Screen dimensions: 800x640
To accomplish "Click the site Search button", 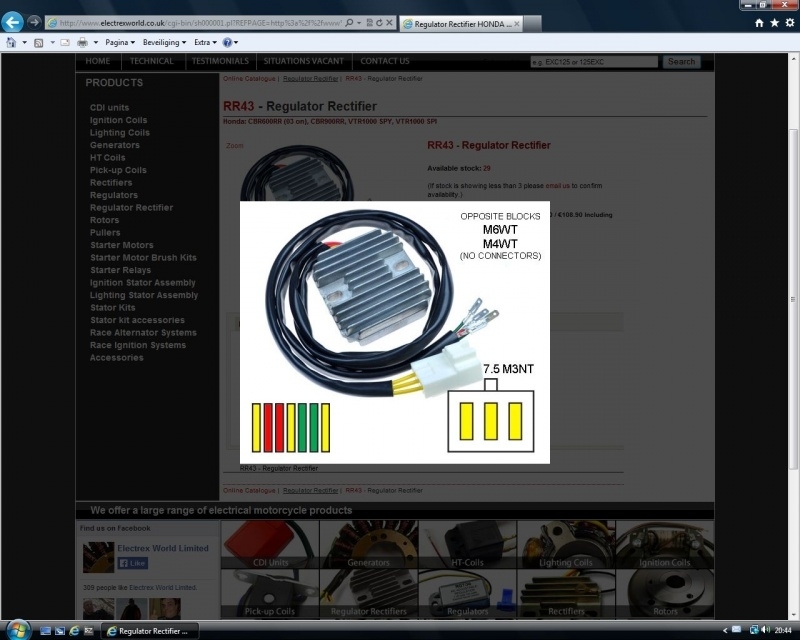I will 681,62.
